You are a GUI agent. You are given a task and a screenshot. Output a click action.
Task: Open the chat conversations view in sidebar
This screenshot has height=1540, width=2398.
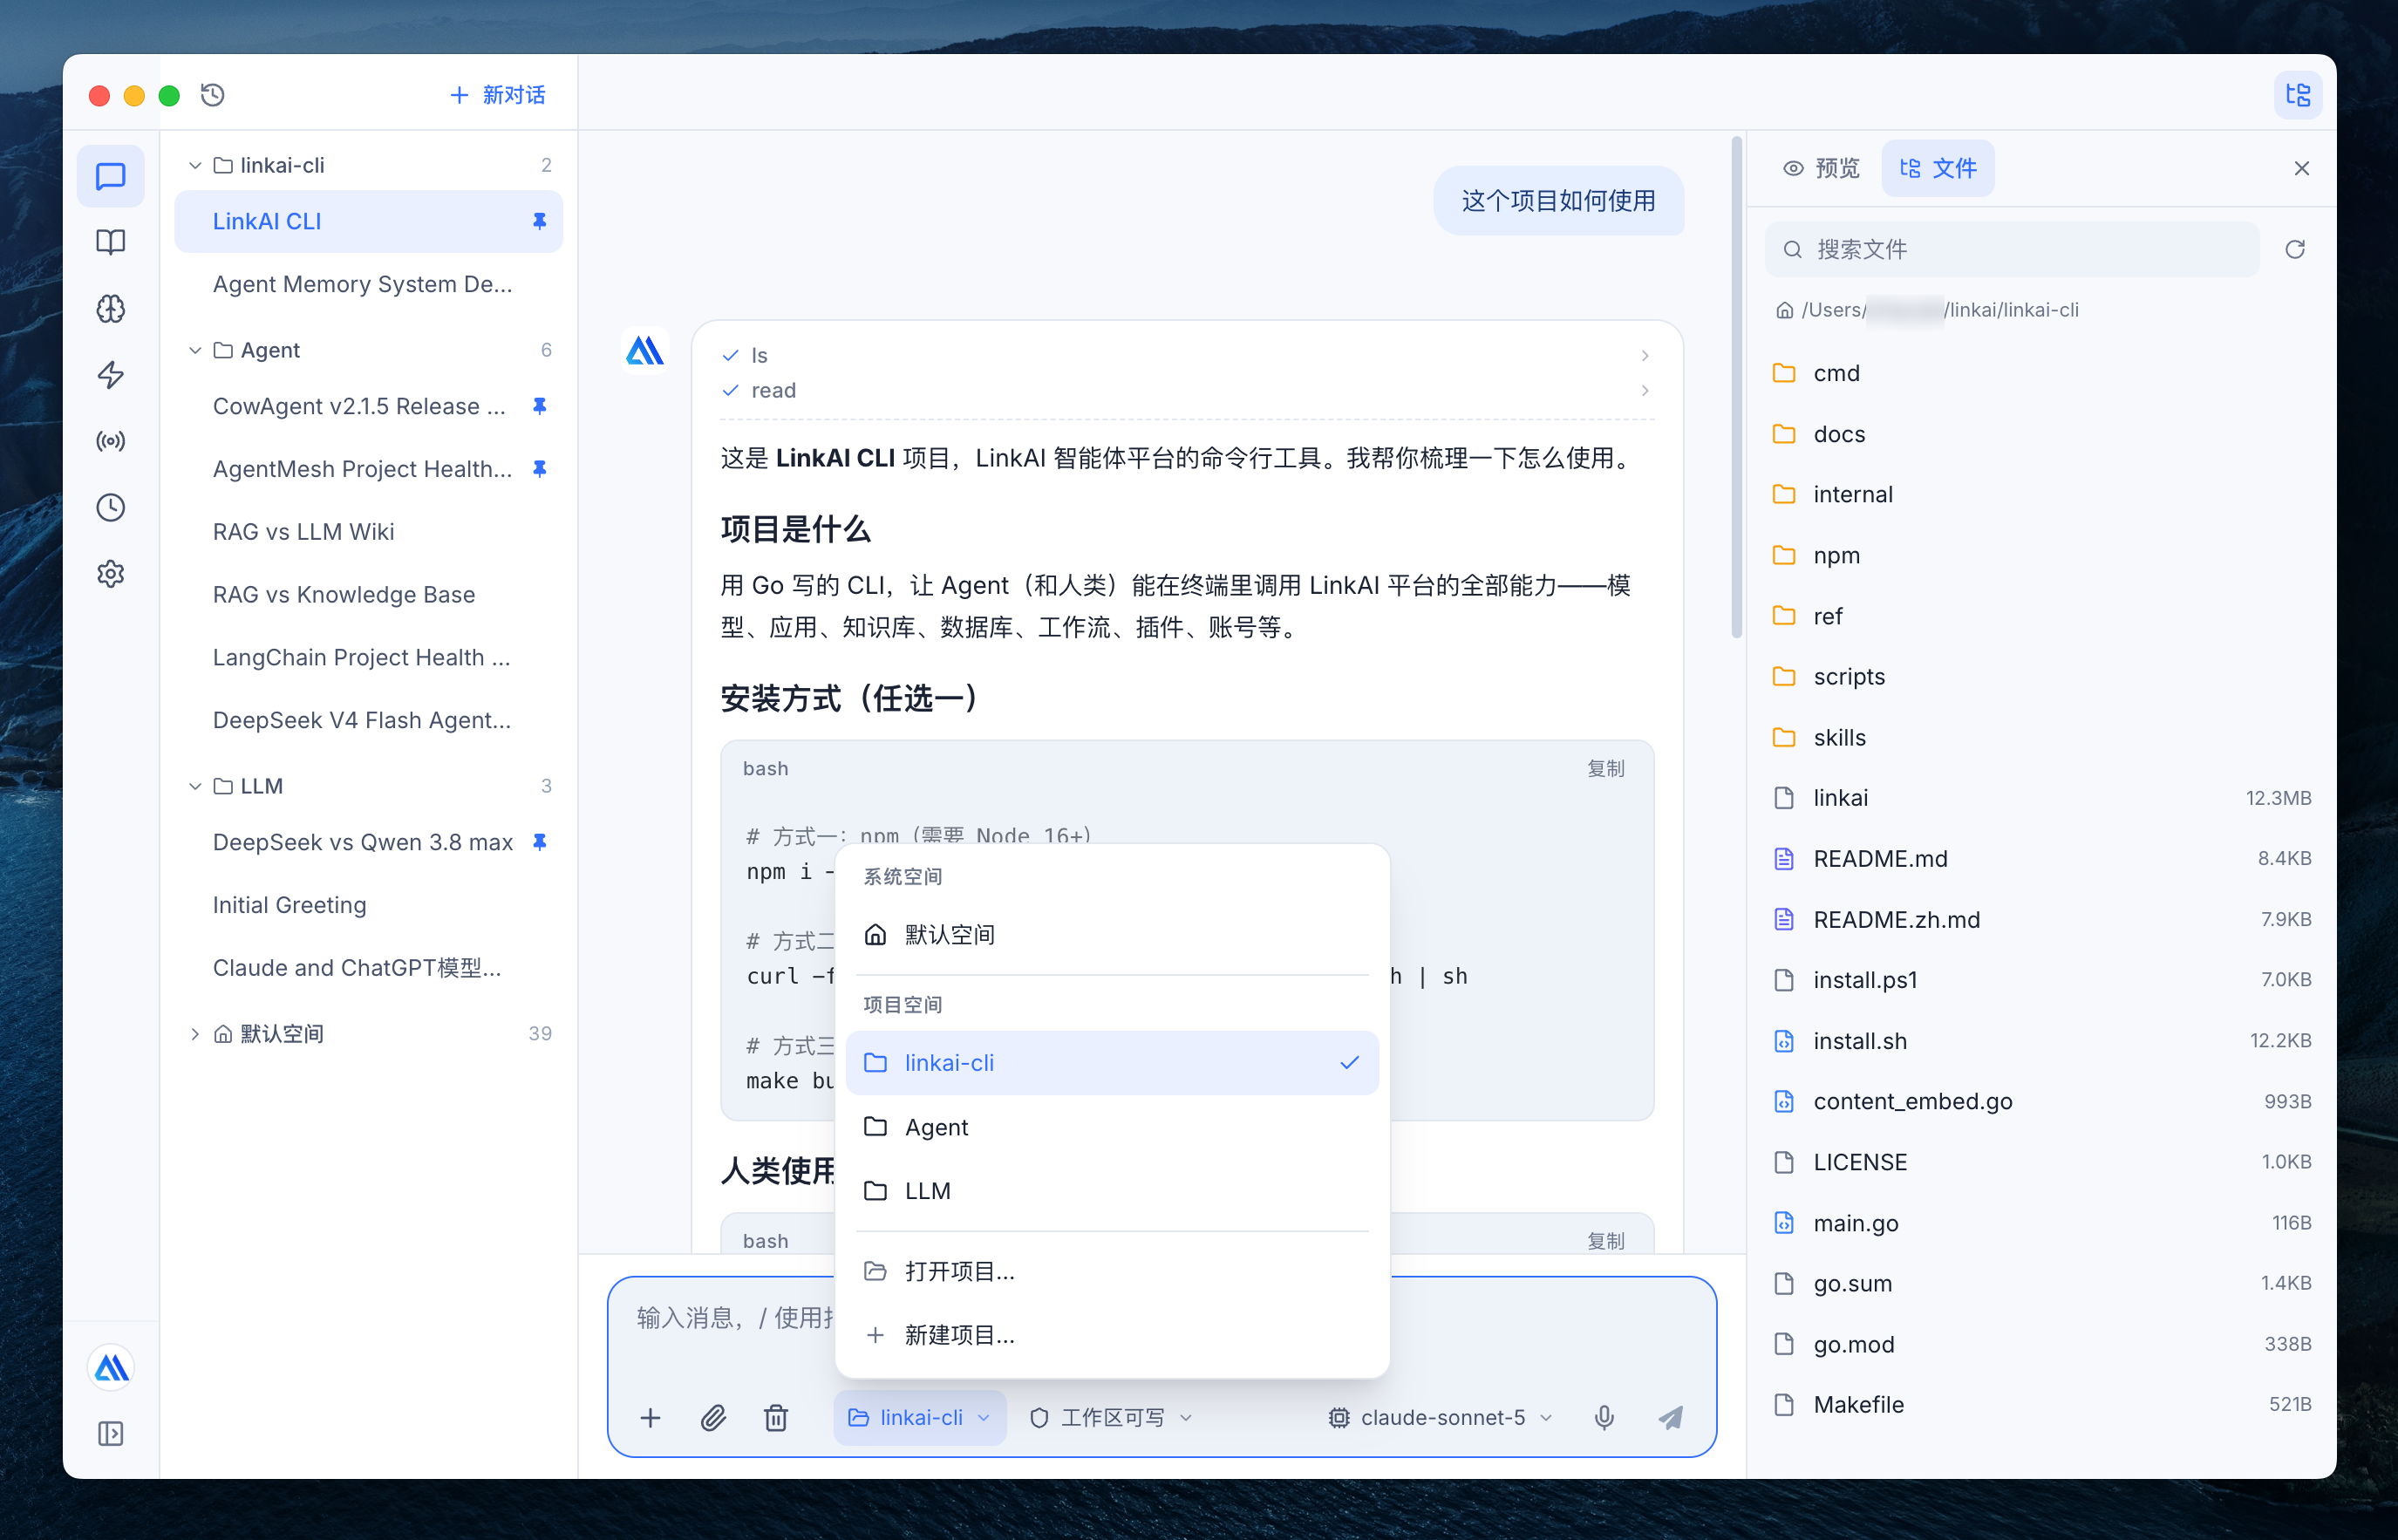111,176
